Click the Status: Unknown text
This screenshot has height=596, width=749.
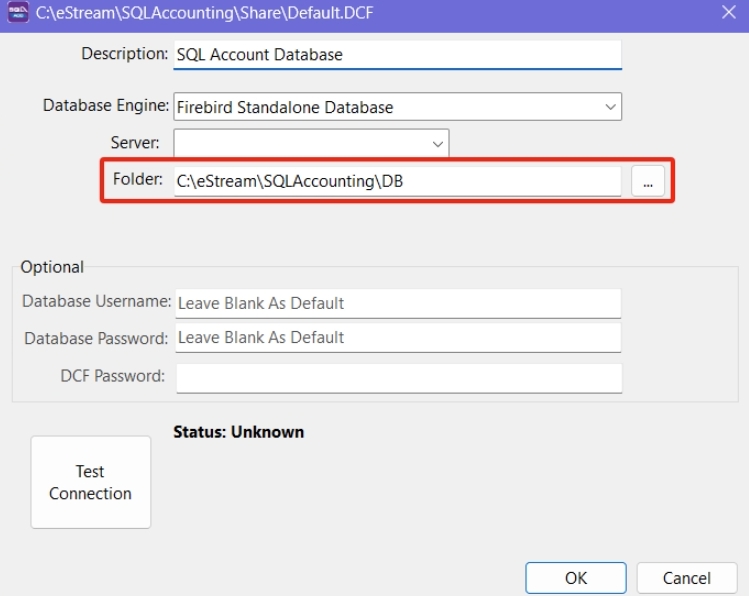(239, 432)
